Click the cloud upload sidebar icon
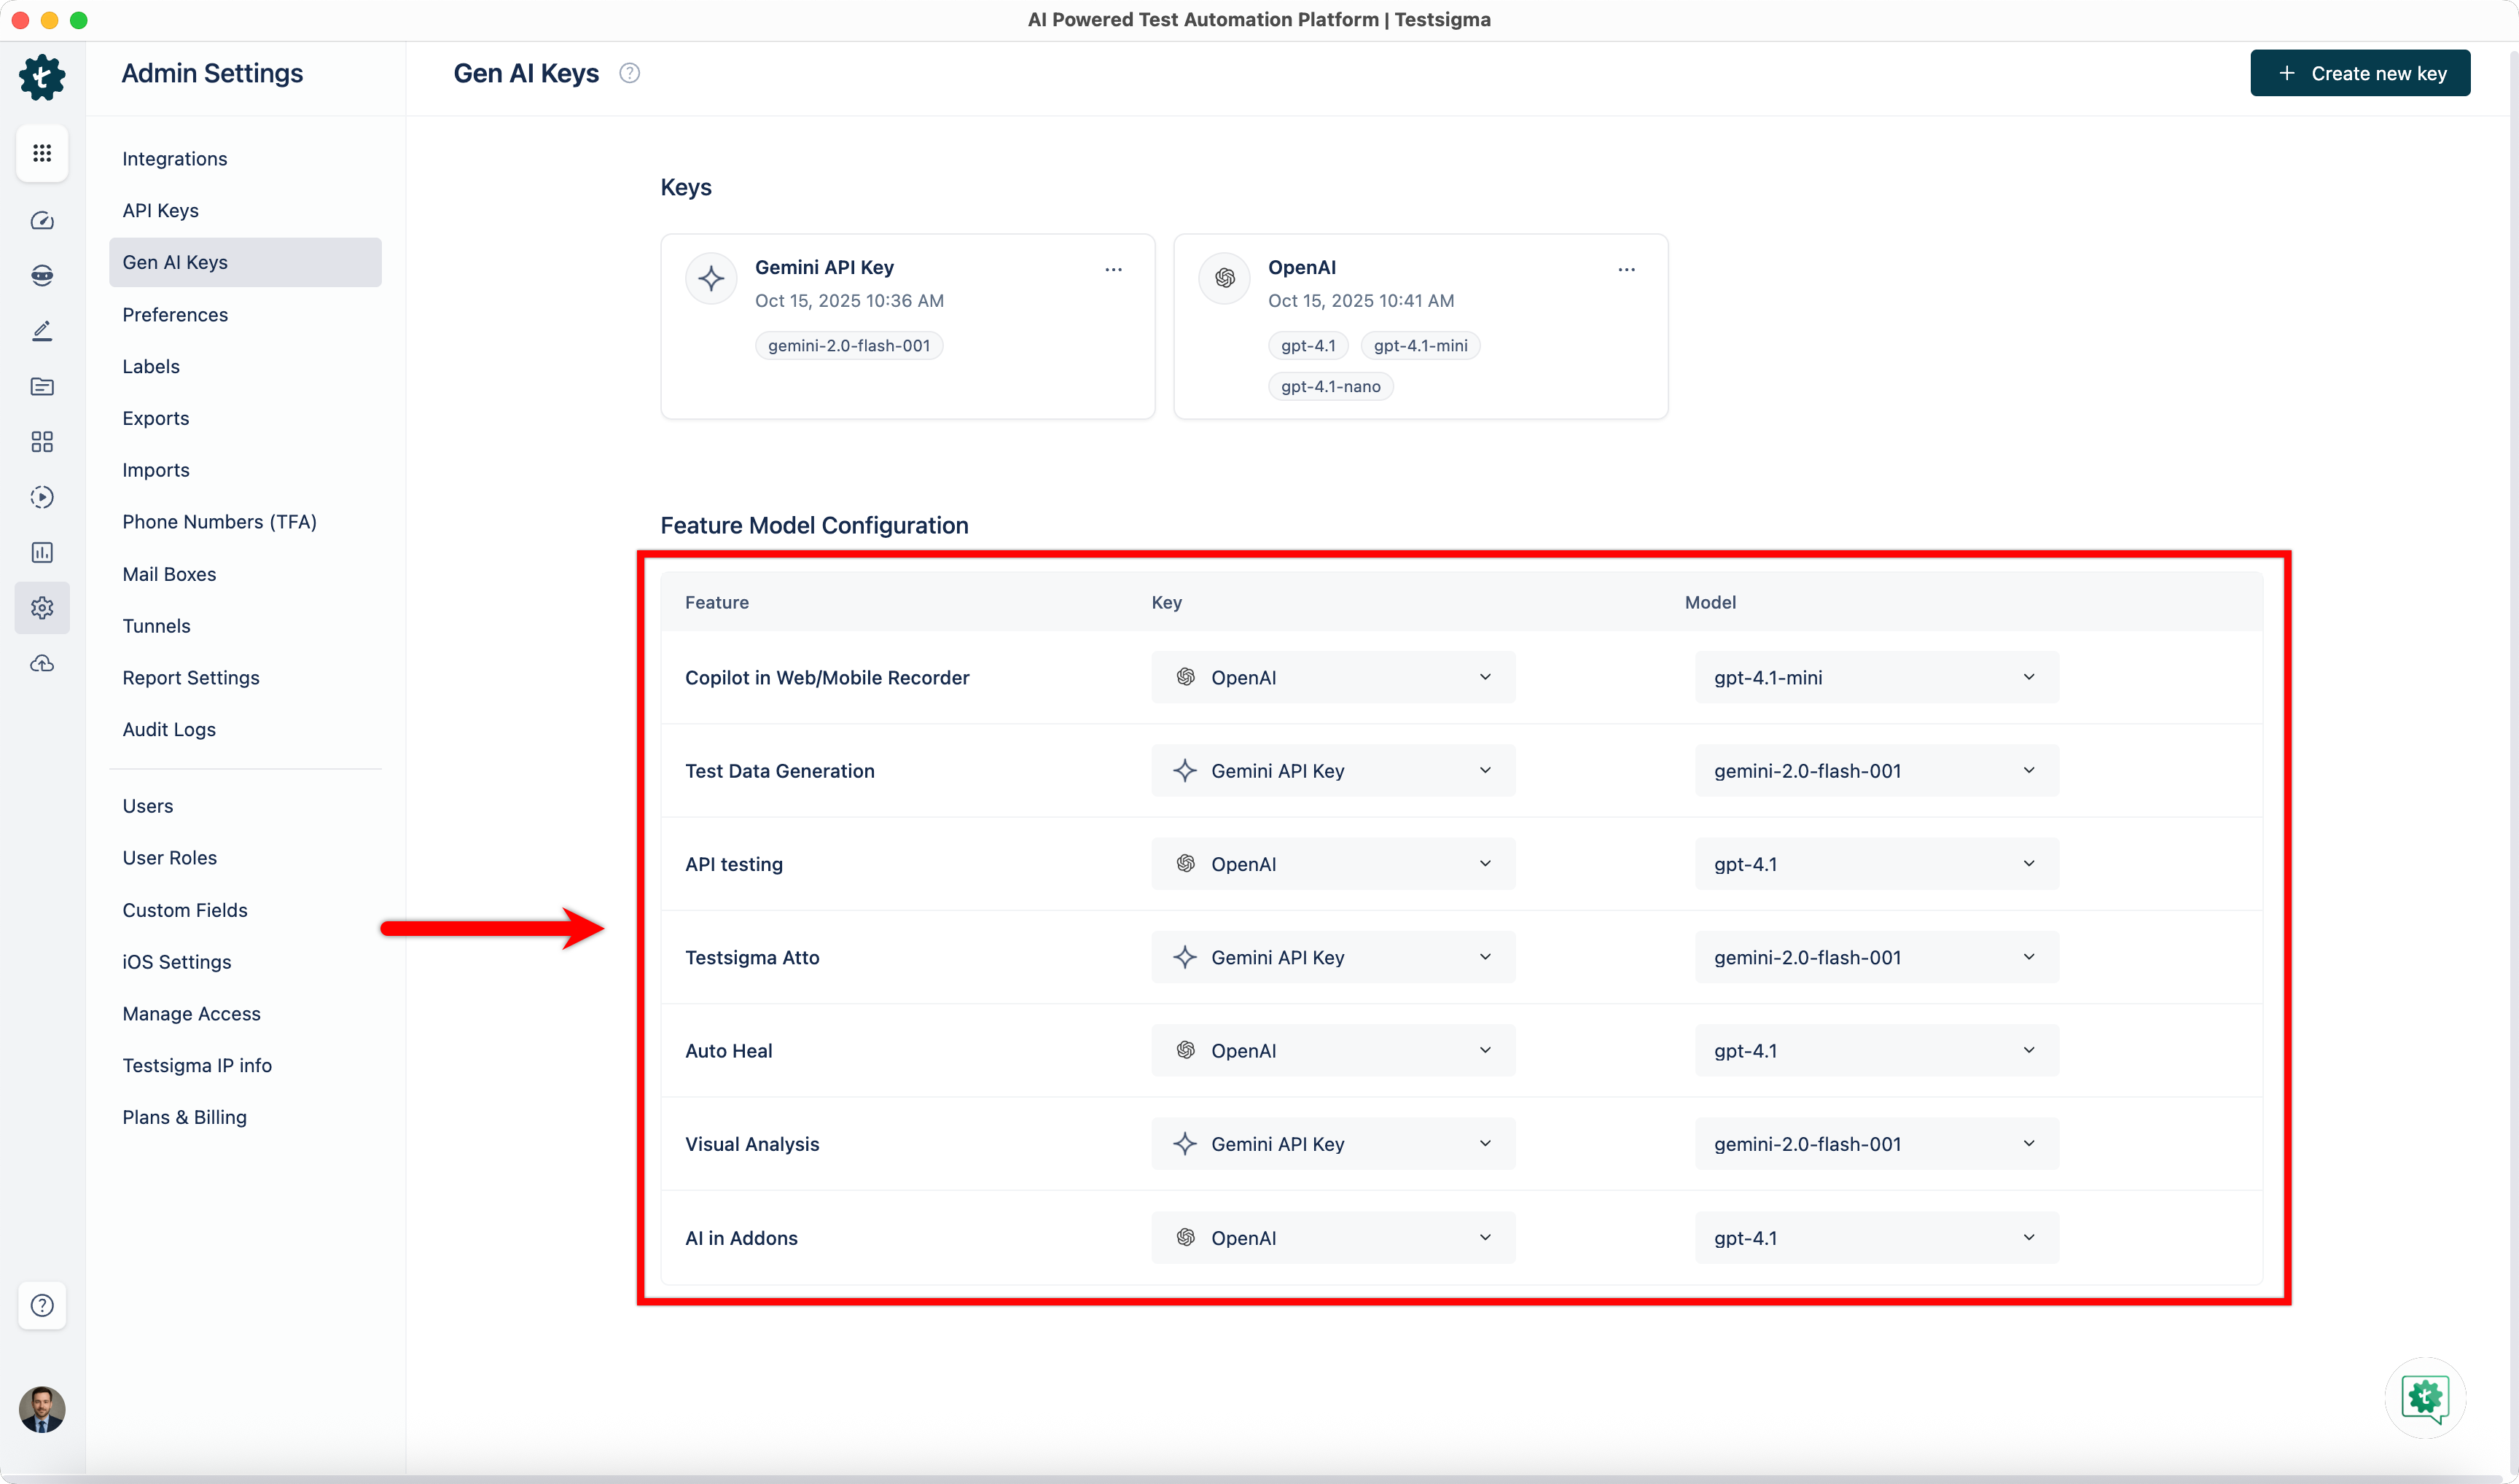Image resolution: width=2519 pixels, height=1484 pixels. (42, 664)
